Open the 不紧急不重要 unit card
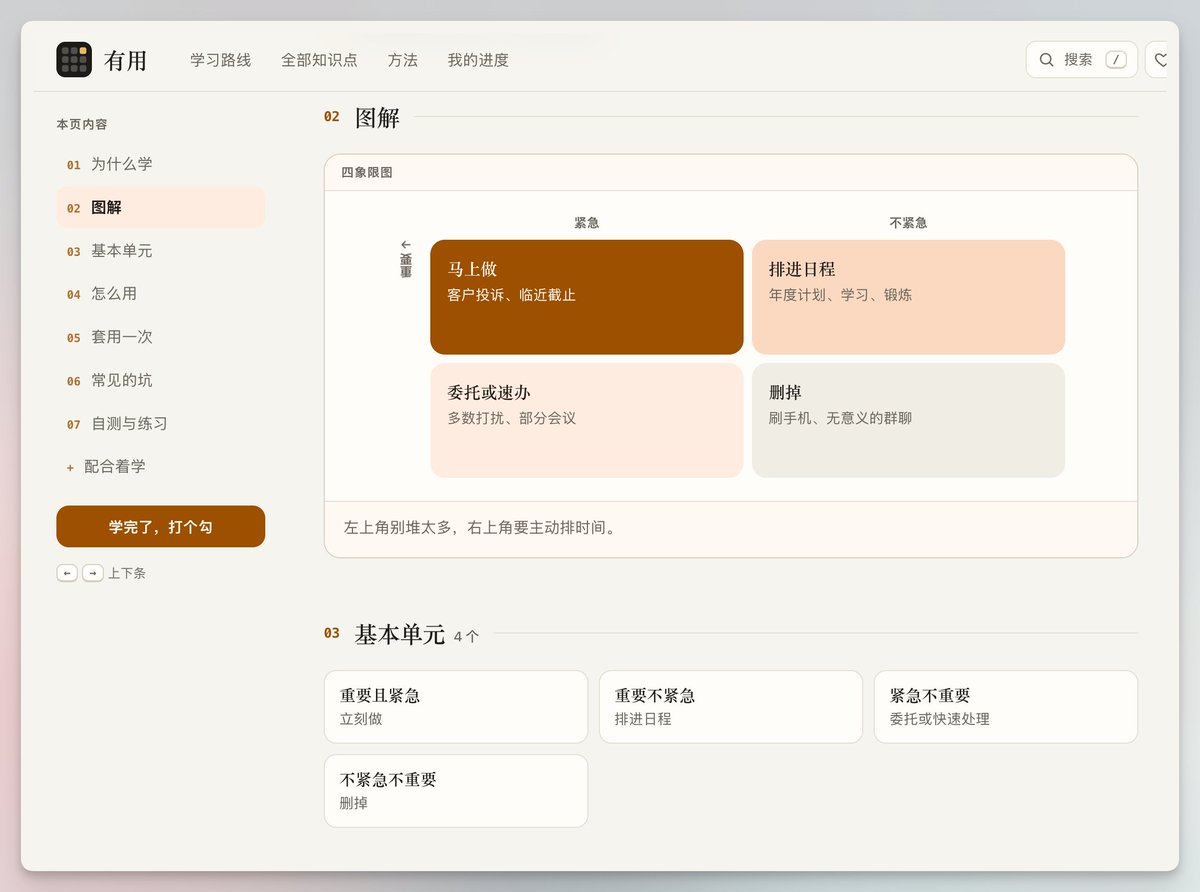1200x892 pixels. [x=456, y=791]
